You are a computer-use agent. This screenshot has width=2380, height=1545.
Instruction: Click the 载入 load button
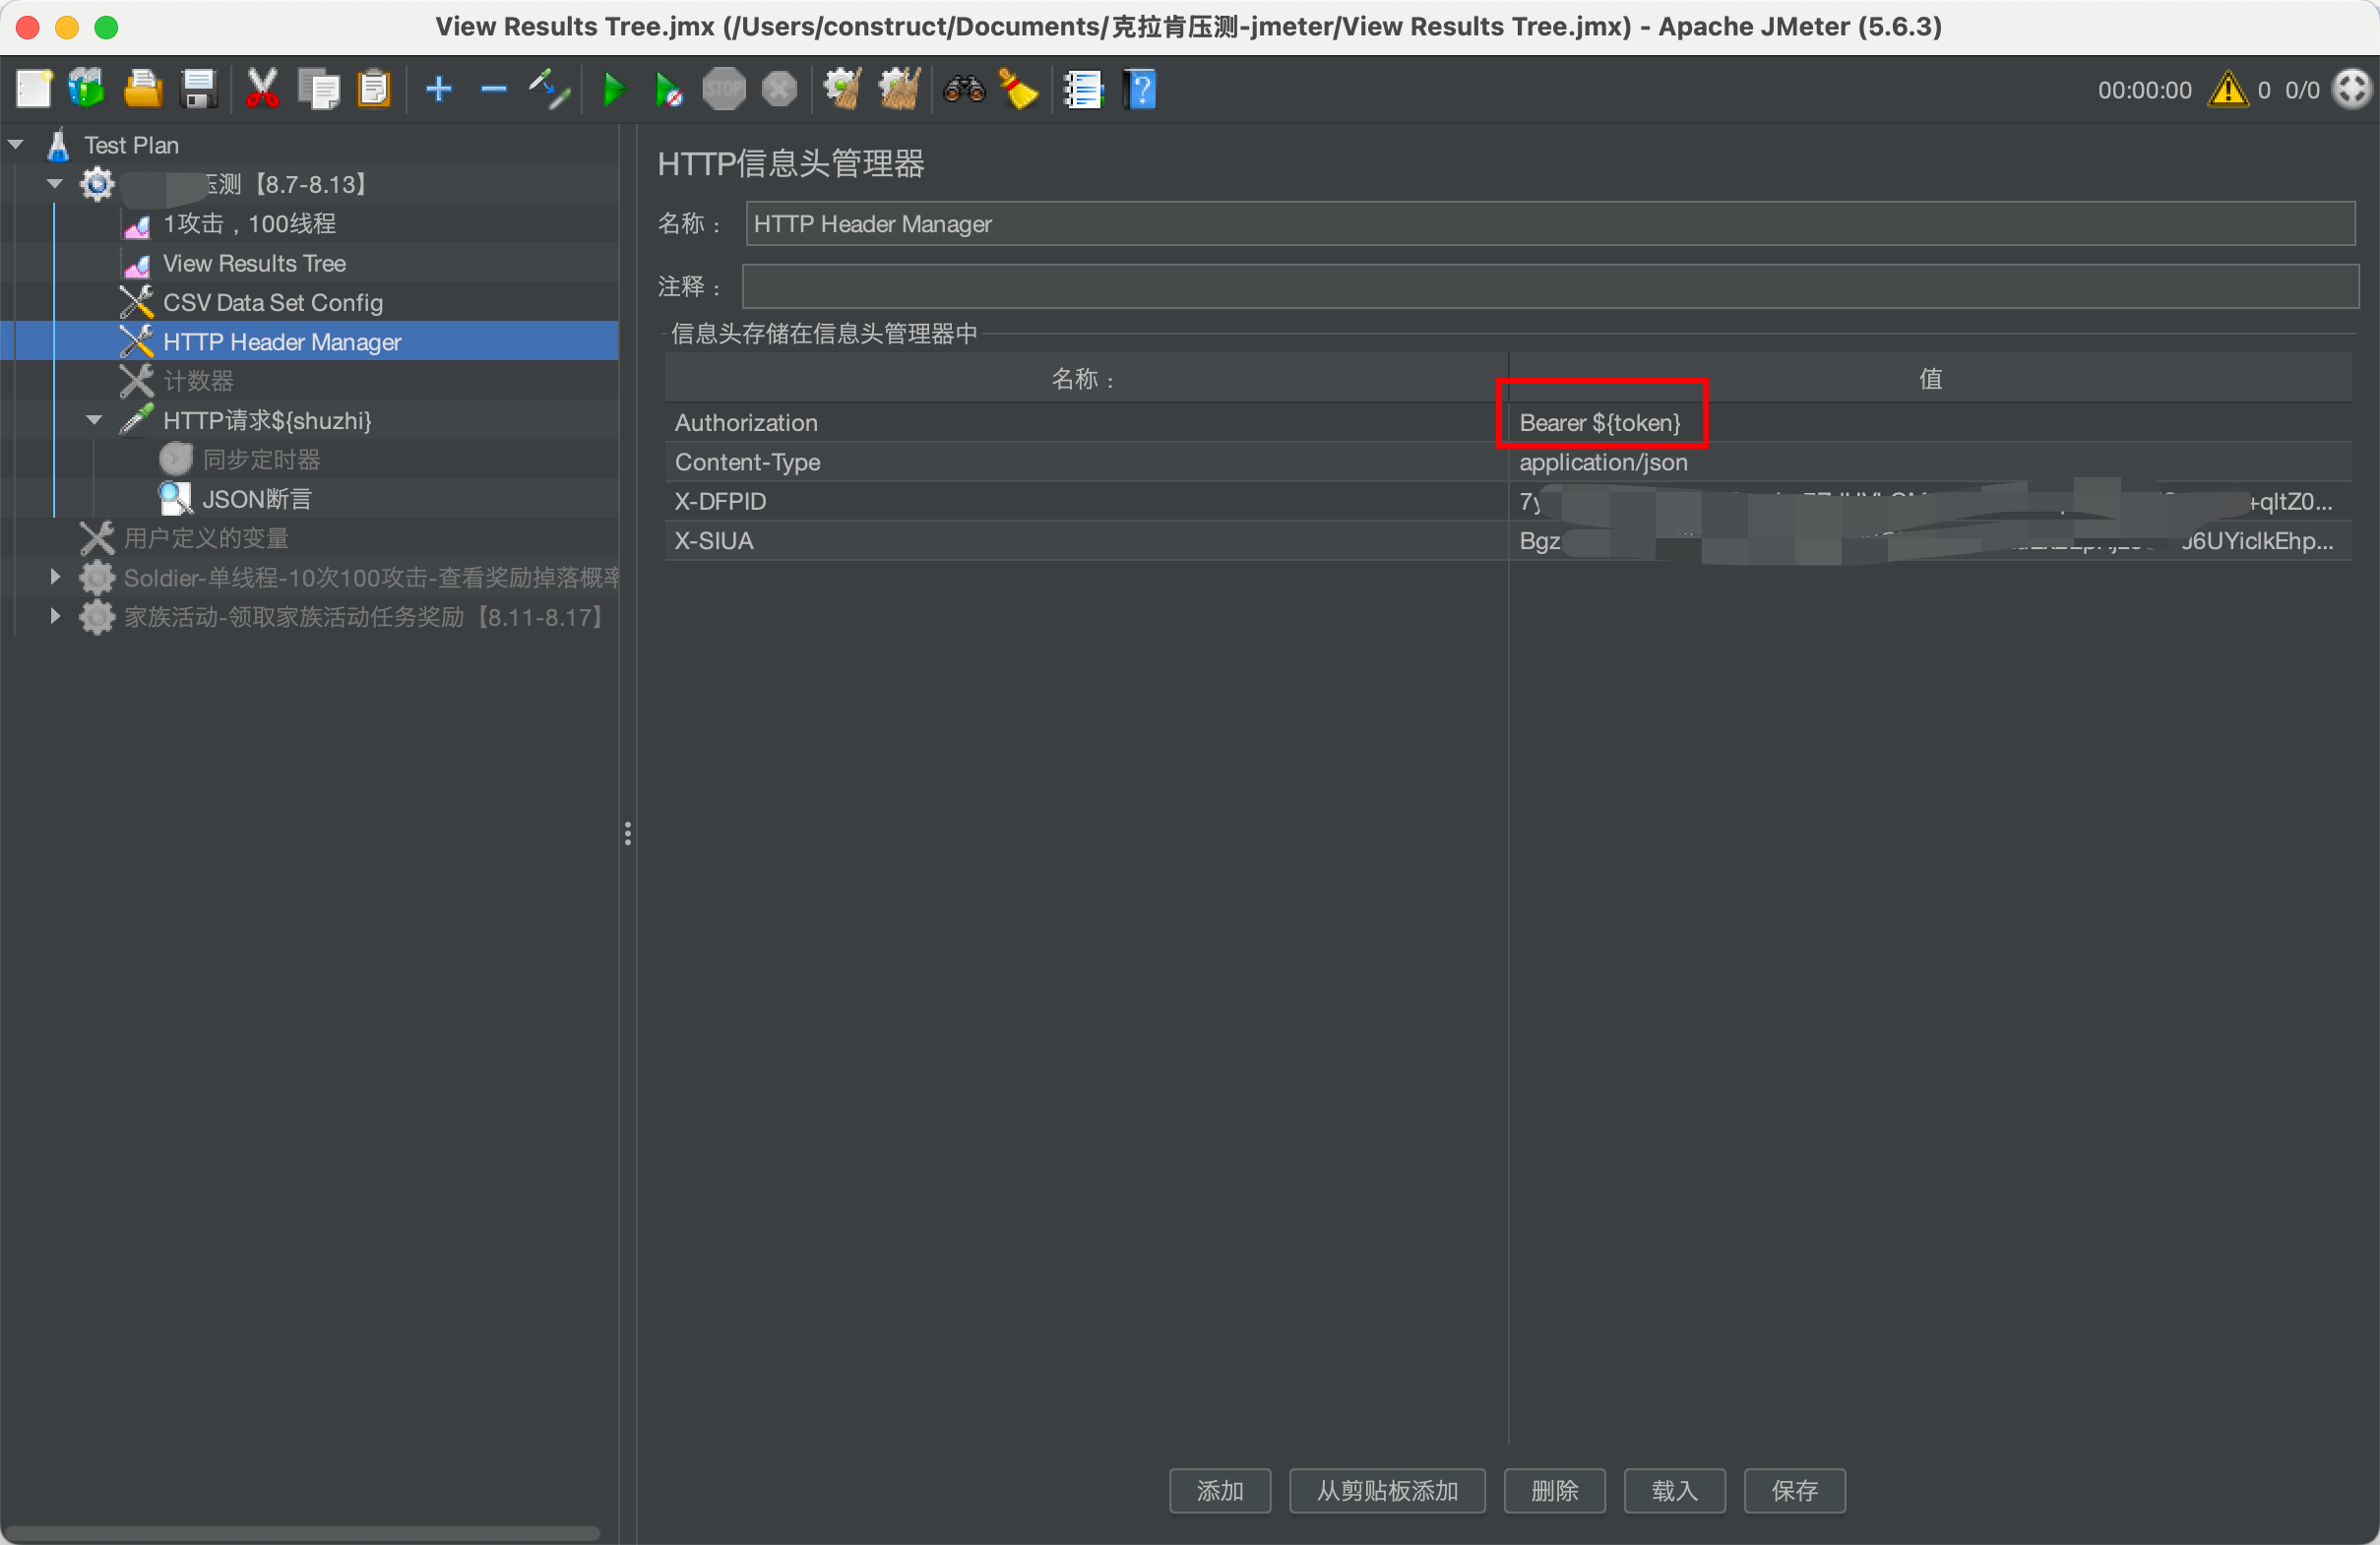pyautogui.click(x=1675, y=1491)
